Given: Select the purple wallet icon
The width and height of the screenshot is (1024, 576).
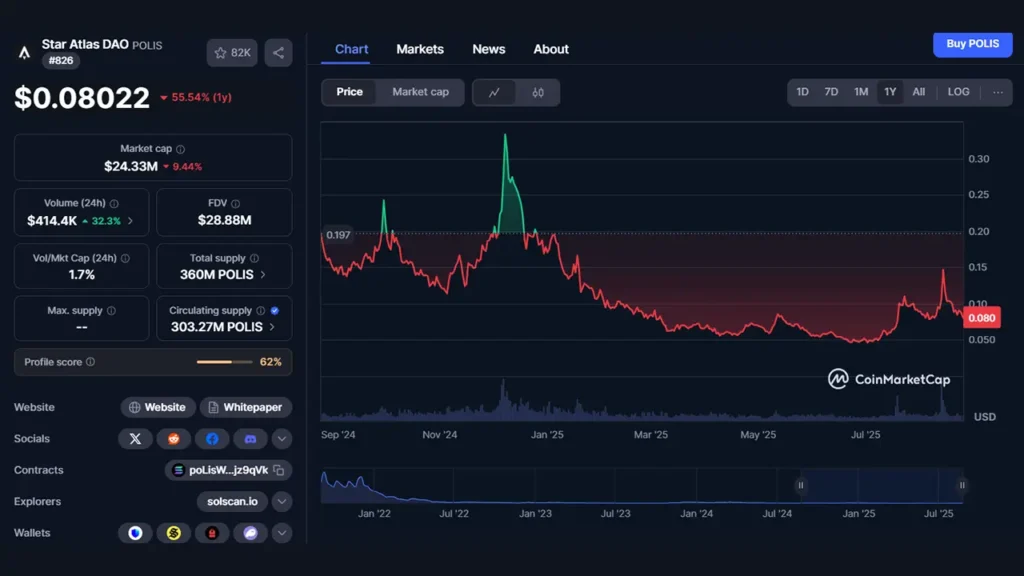Looking at the screenshot, I should 250,533.
